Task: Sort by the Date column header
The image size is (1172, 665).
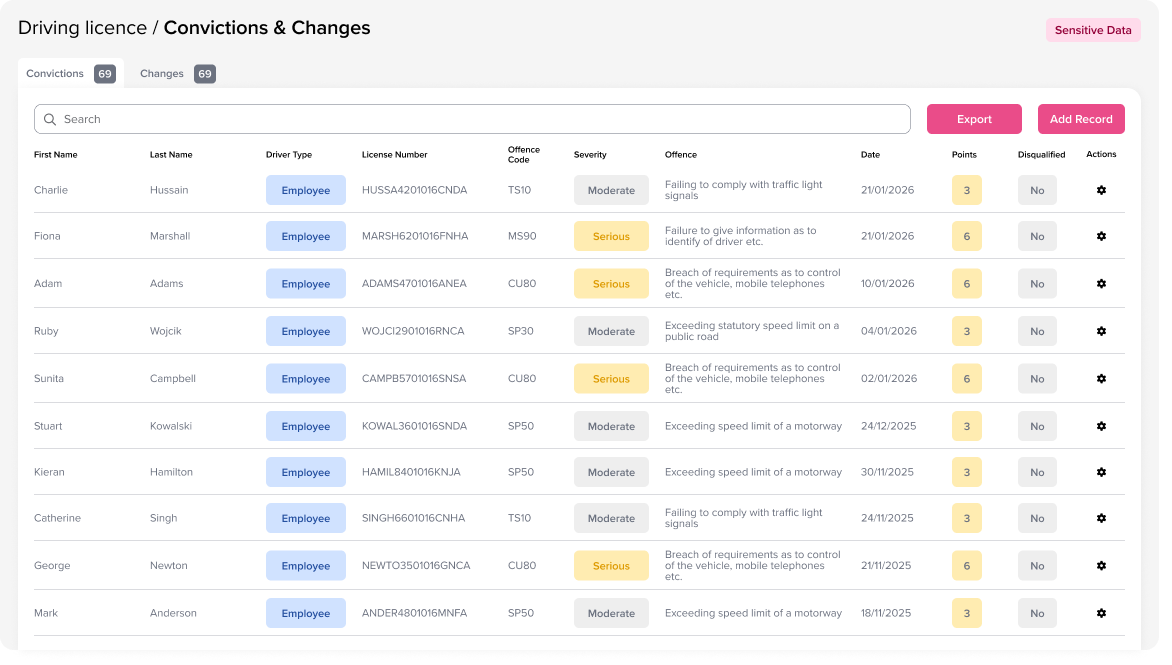Action: 870,155
